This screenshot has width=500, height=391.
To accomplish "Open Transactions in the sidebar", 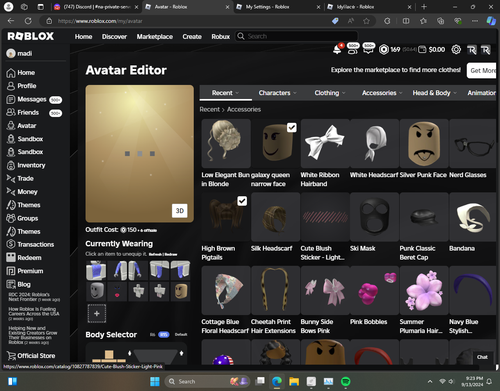I will (x=30, y=244).
